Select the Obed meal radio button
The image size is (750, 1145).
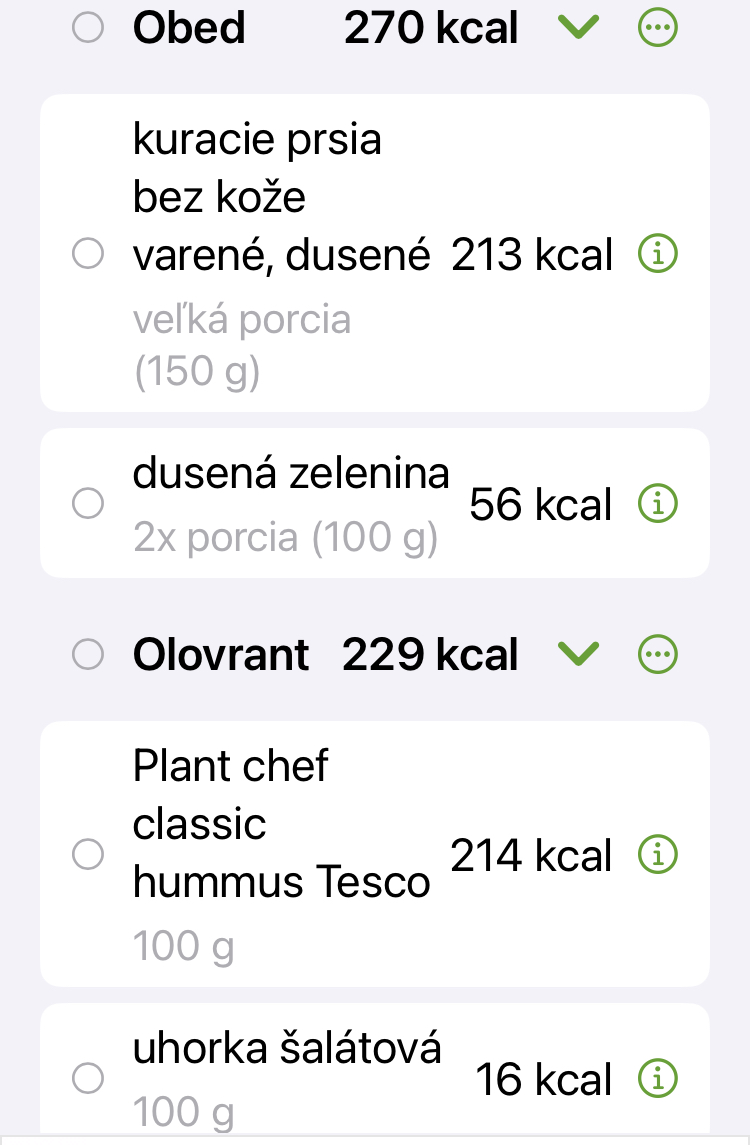pos(88,29)
